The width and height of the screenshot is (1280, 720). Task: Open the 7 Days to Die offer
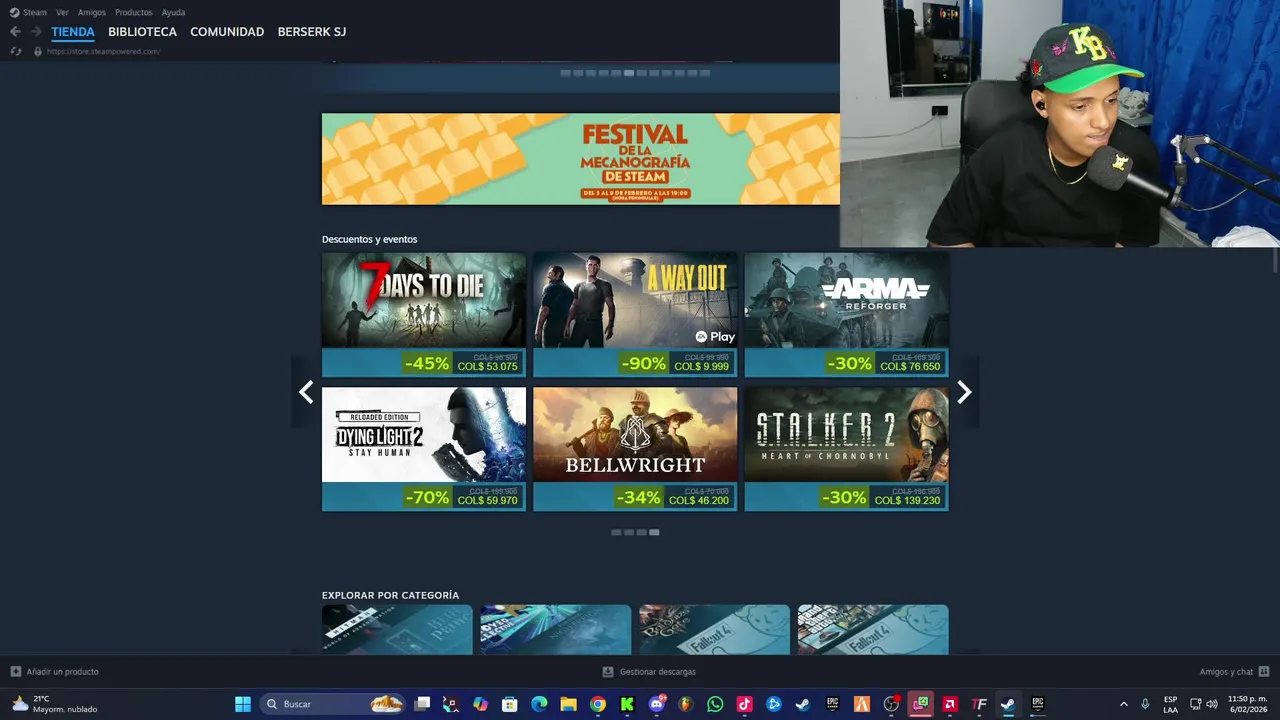[424, 314]
